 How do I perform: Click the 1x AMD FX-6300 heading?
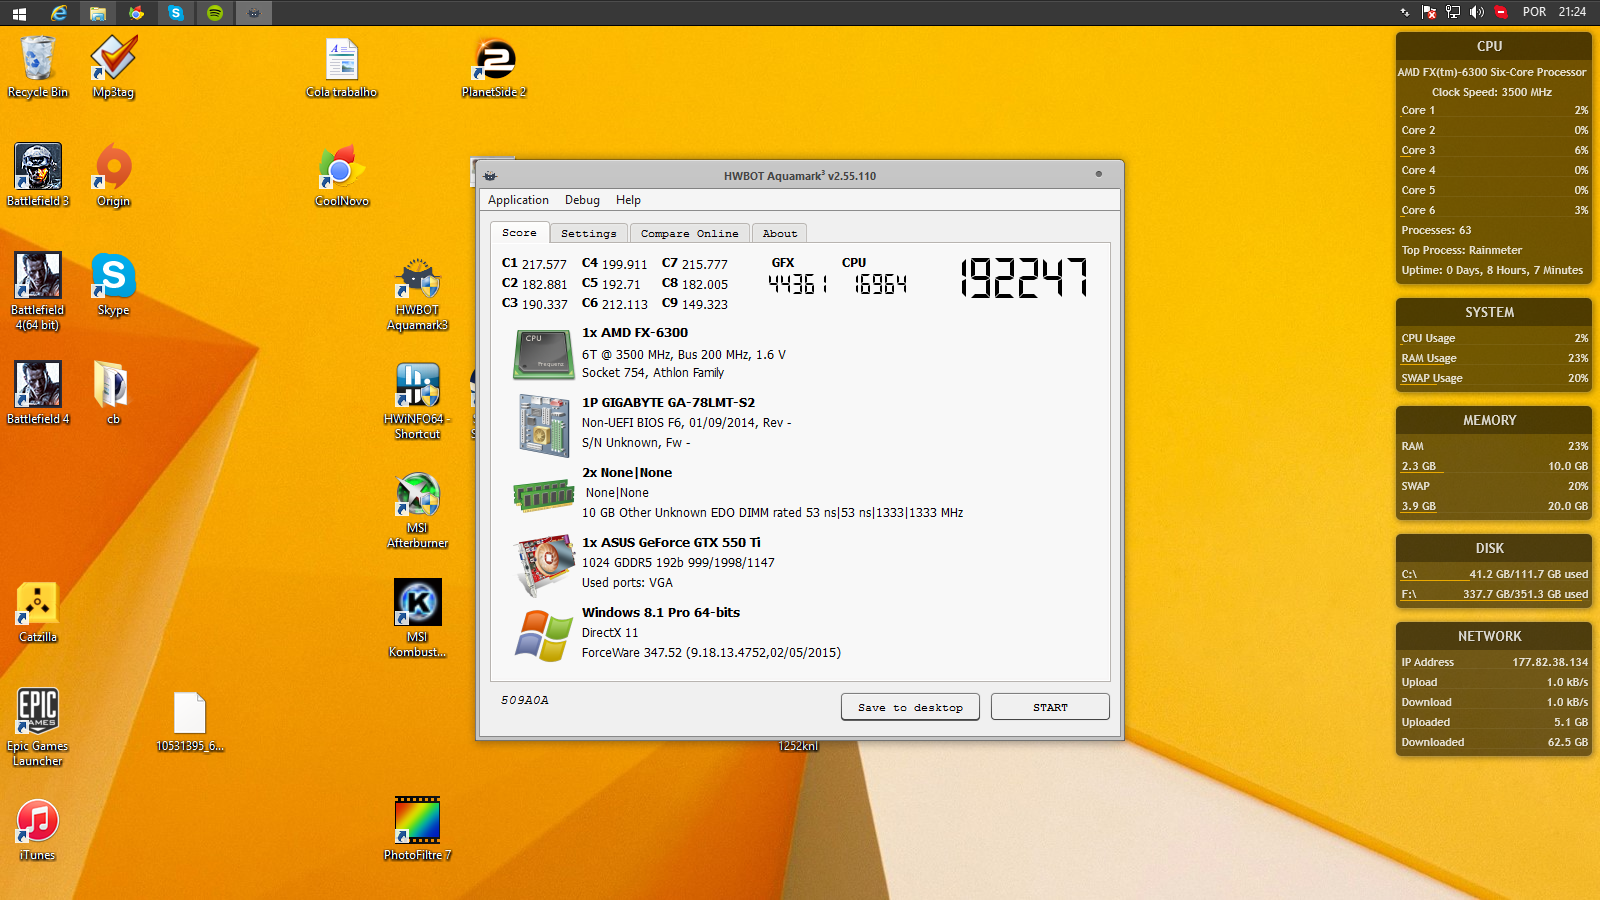point(635,333)
